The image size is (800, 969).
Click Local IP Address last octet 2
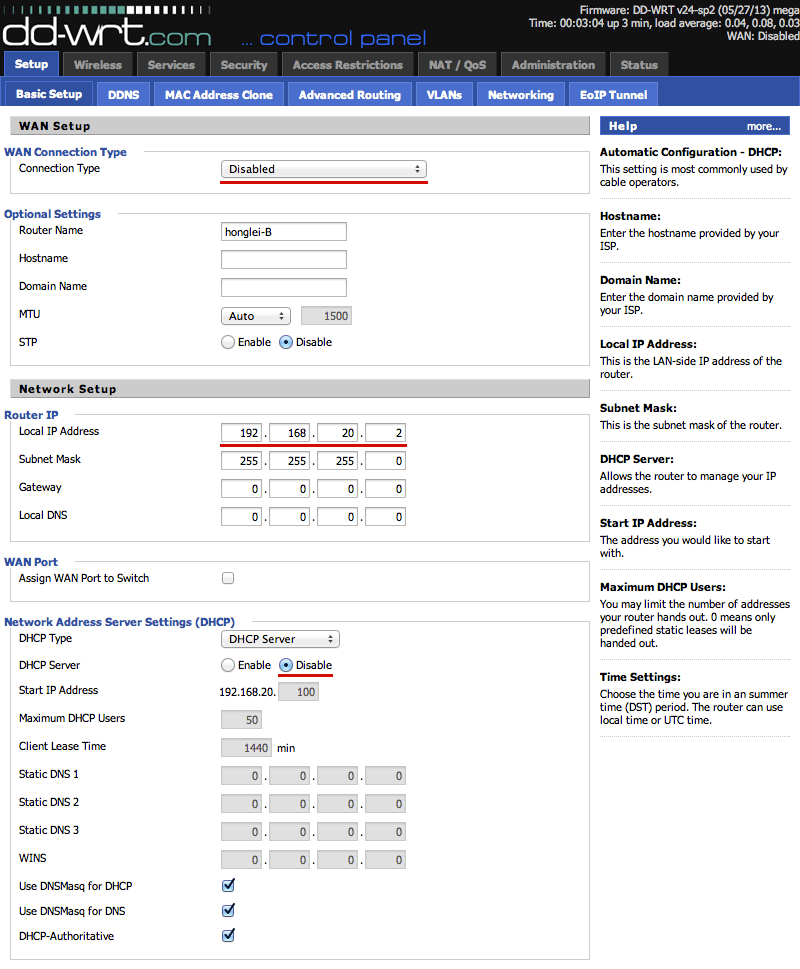pyautogui.click(x=385, y=433)
